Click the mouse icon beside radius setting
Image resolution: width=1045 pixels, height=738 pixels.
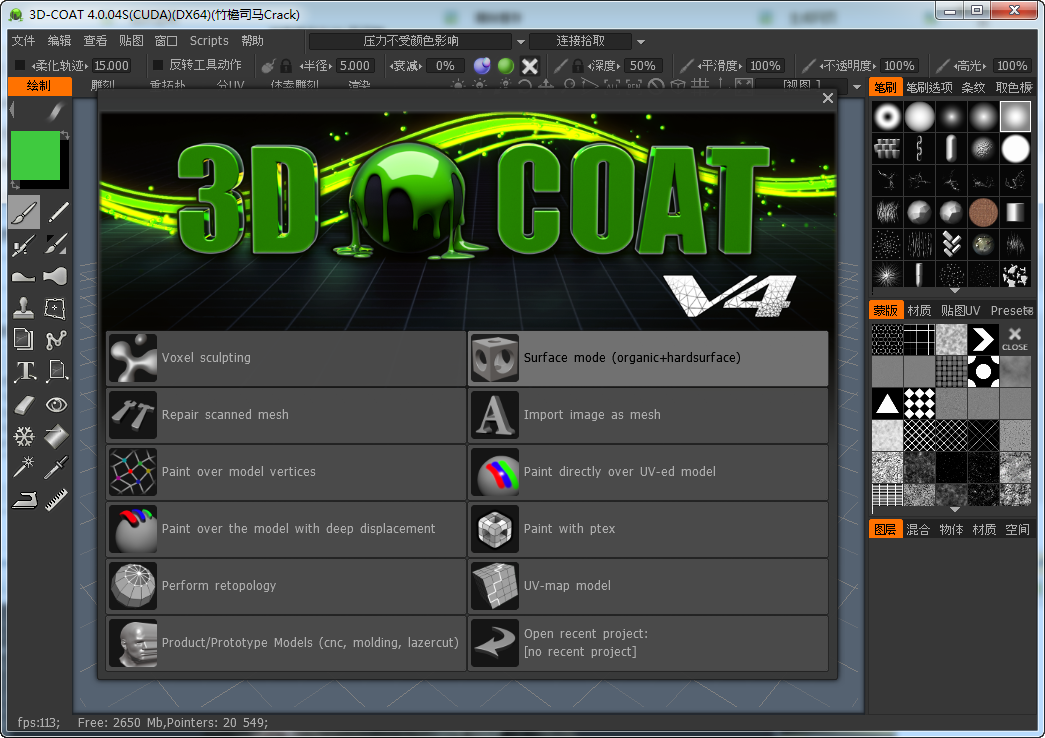[x=268, y=65]
